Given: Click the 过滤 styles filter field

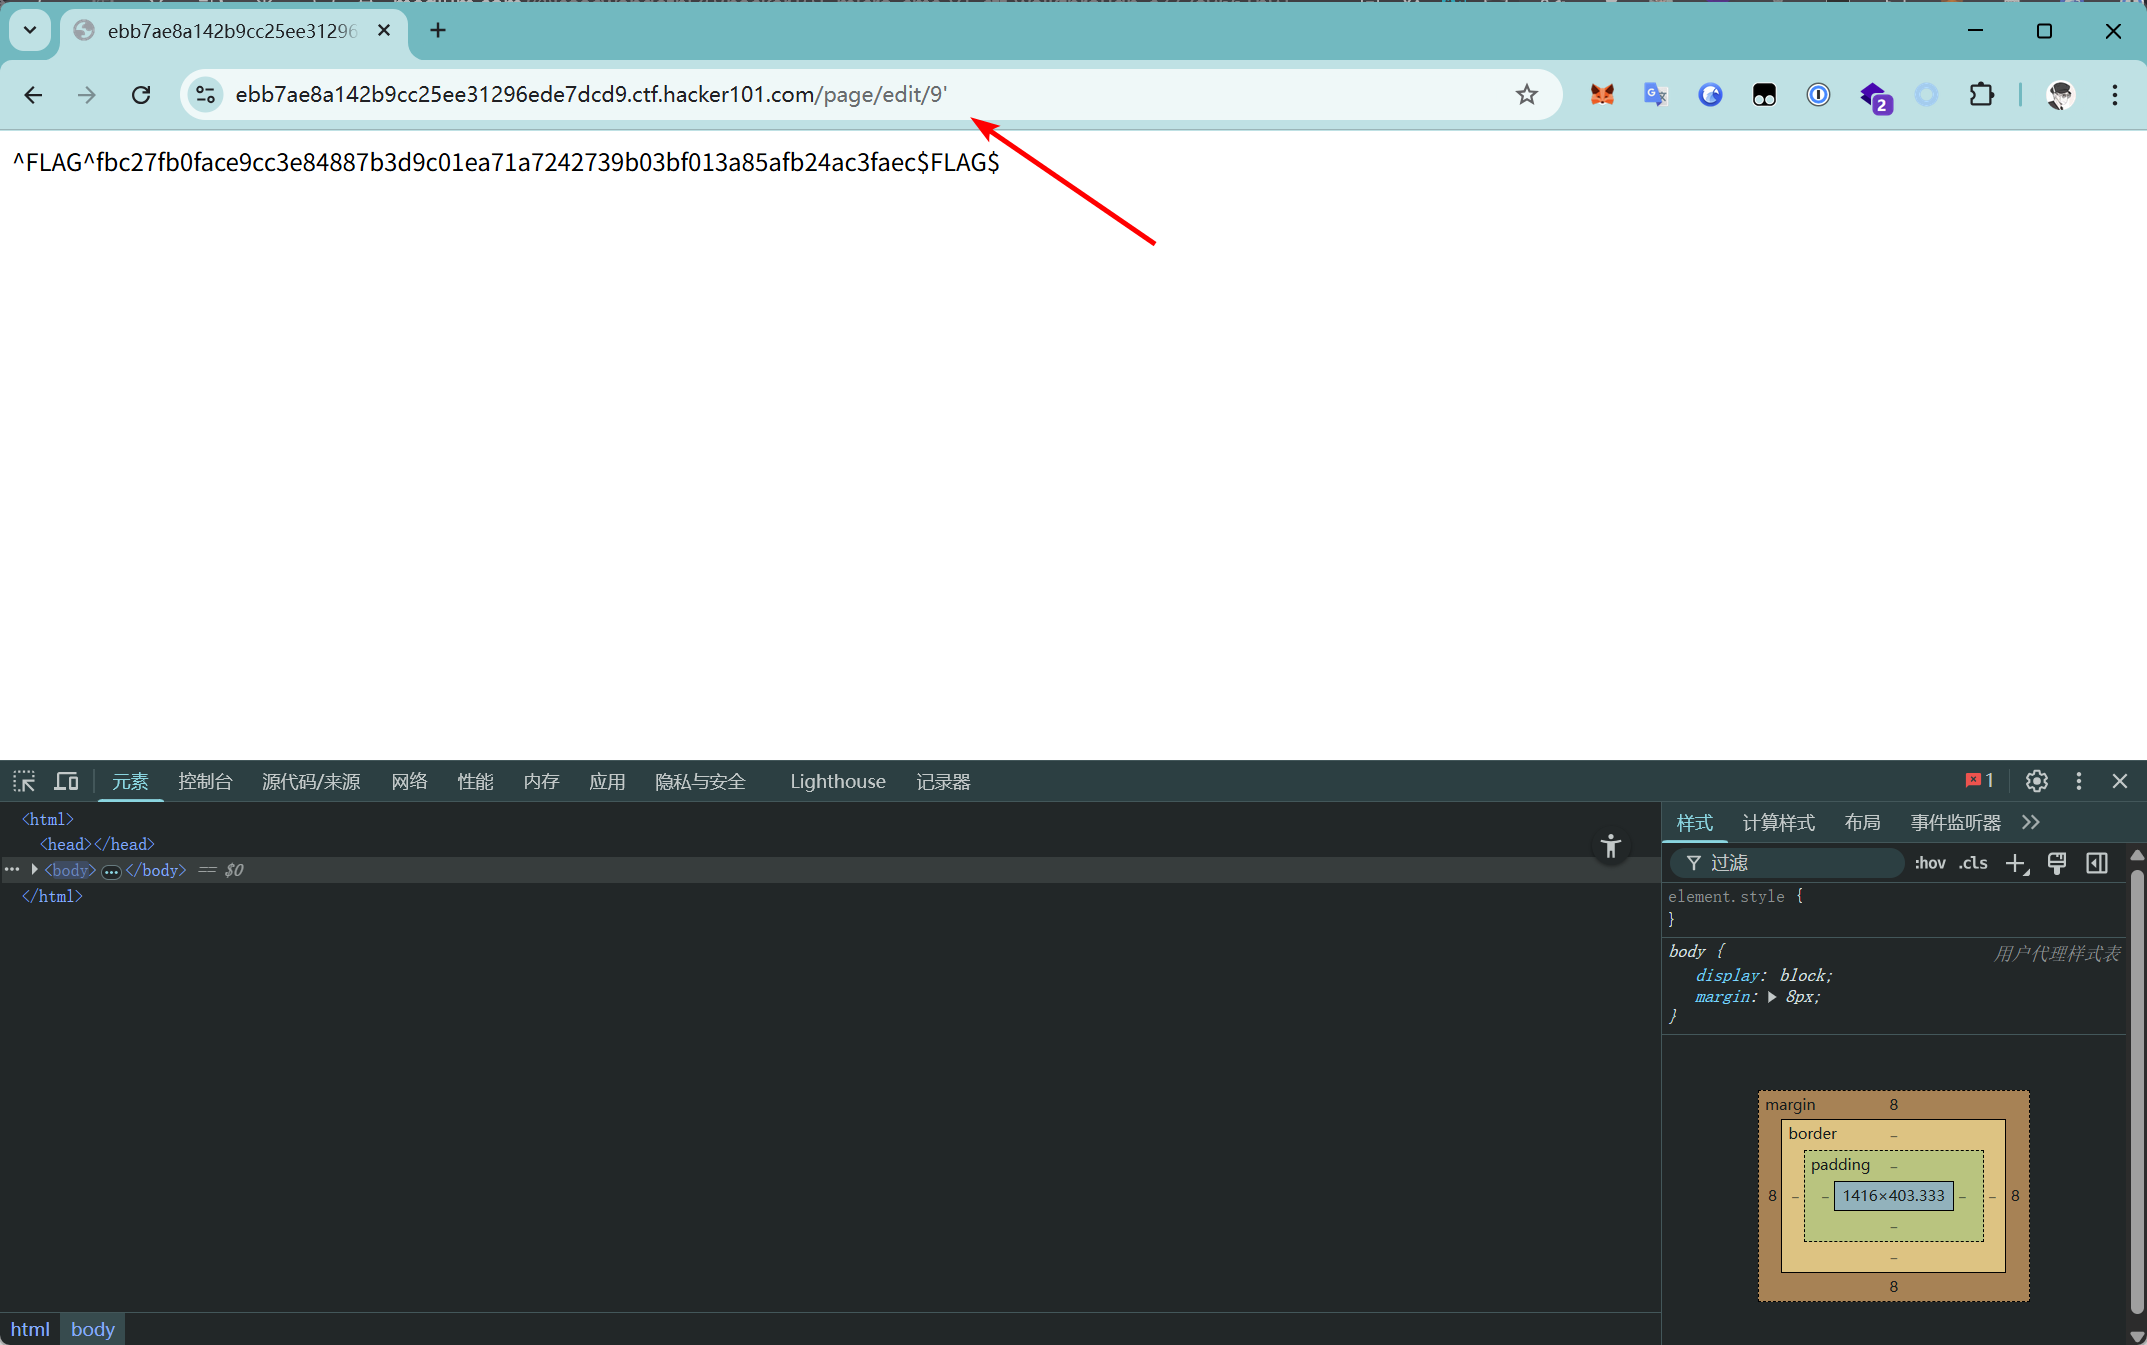Looking at the screenshot, I should 1787,863.
